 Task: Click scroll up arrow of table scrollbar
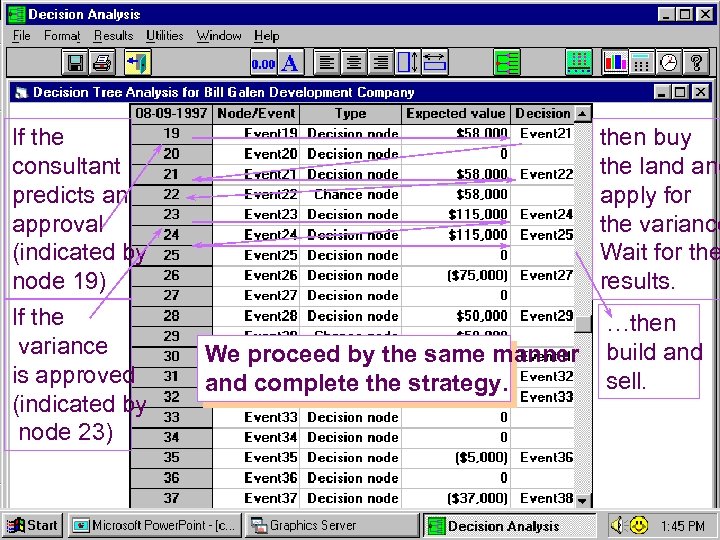[x=582, y=113]
